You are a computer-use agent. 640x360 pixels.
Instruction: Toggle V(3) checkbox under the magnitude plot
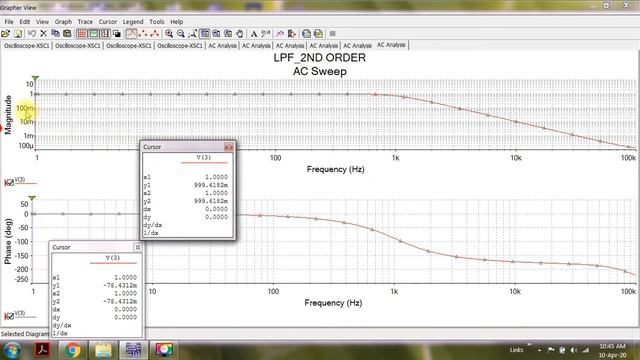tap(9, 183)
